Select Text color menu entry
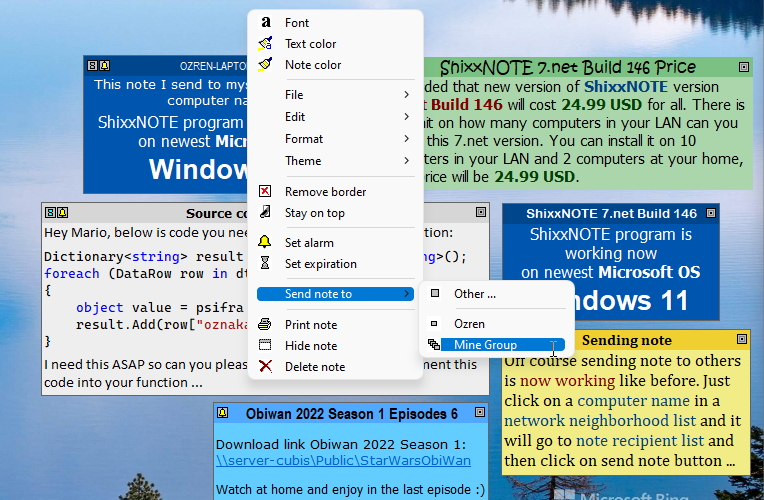The height and width of the screenshot is (500, 764). tap(335, 44)
